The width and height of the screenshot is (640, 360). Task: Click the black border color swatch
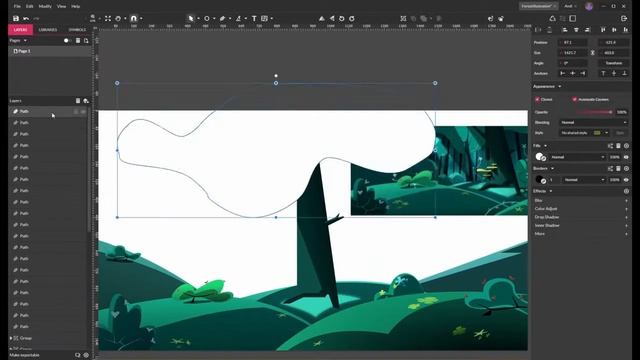coord(540,180)
